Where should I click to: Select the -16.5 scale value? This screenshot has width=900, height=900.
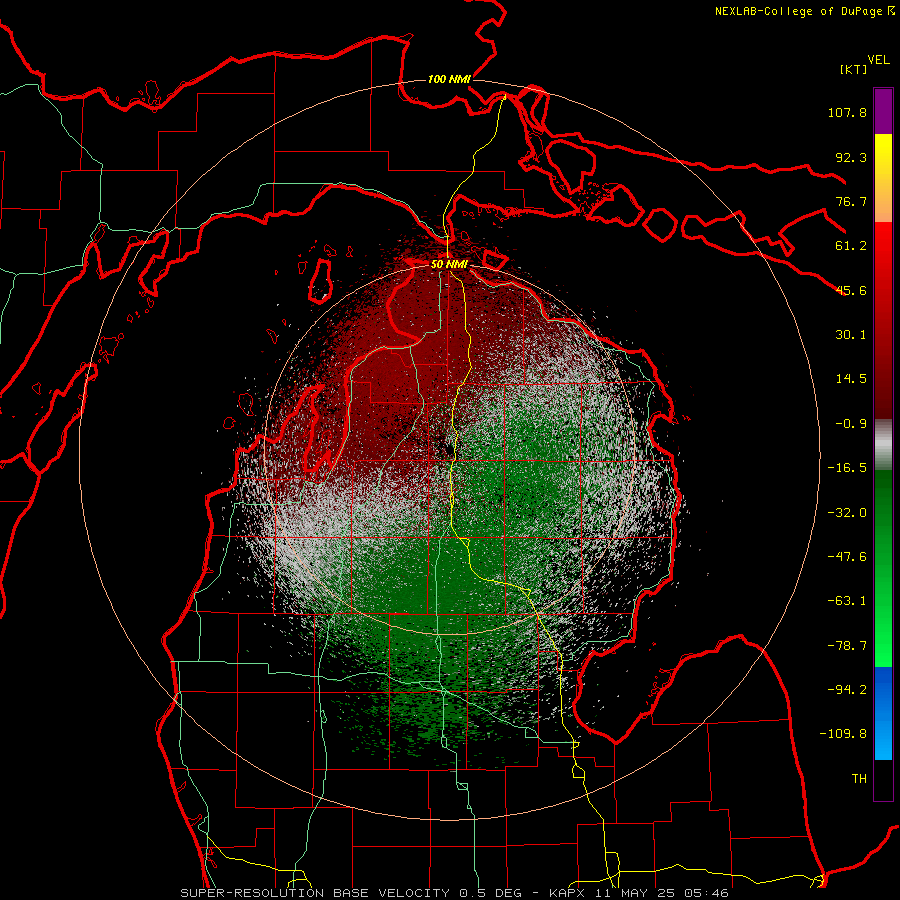847,468
